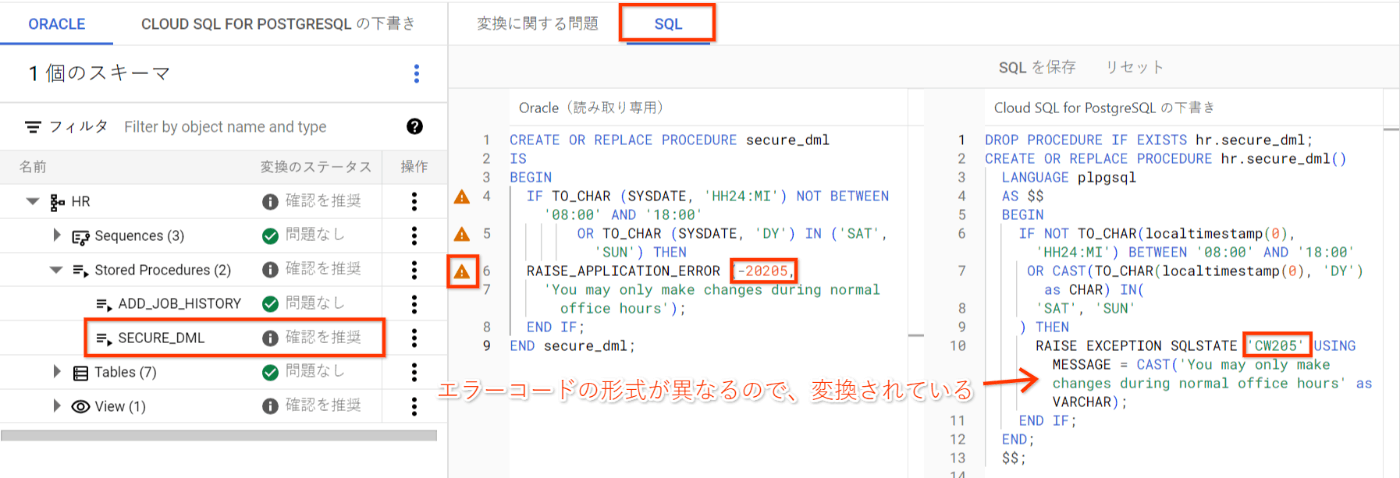Click green check status for Sequences
The width and height of the screenshot is (1400, 478).
[269, 236]
